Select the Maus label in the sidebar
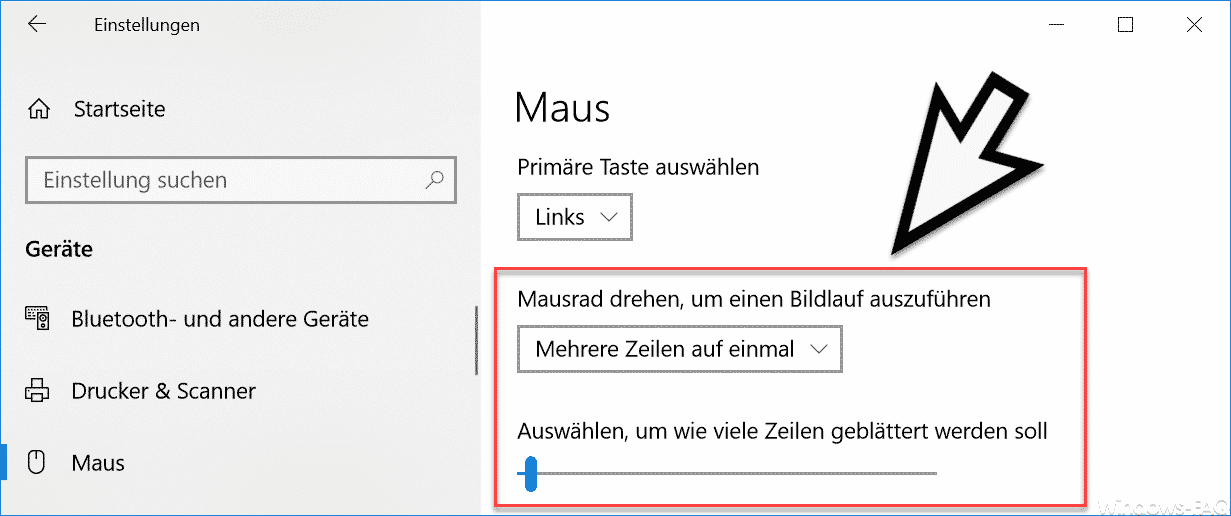1231x516 pixels. coord(98,463)
